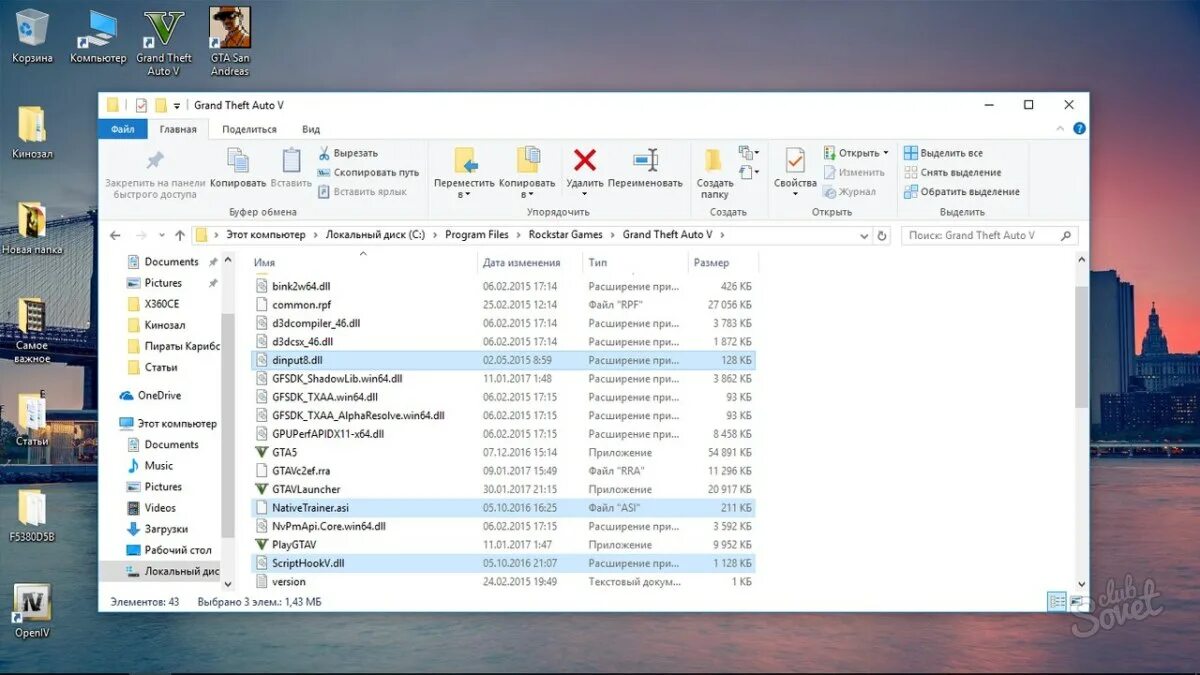Screen dimensions: 1200x675
Task: Select the dinput8.dll file
Action: 503,360
